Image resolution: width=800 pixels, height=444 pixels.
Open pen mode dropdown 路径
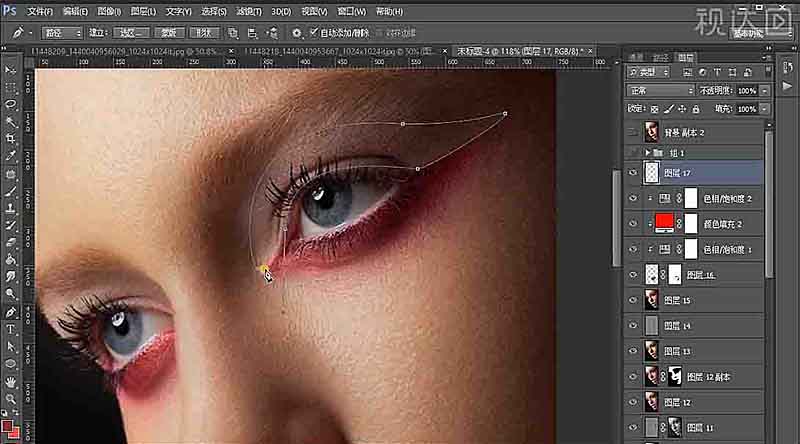[62, 33]
